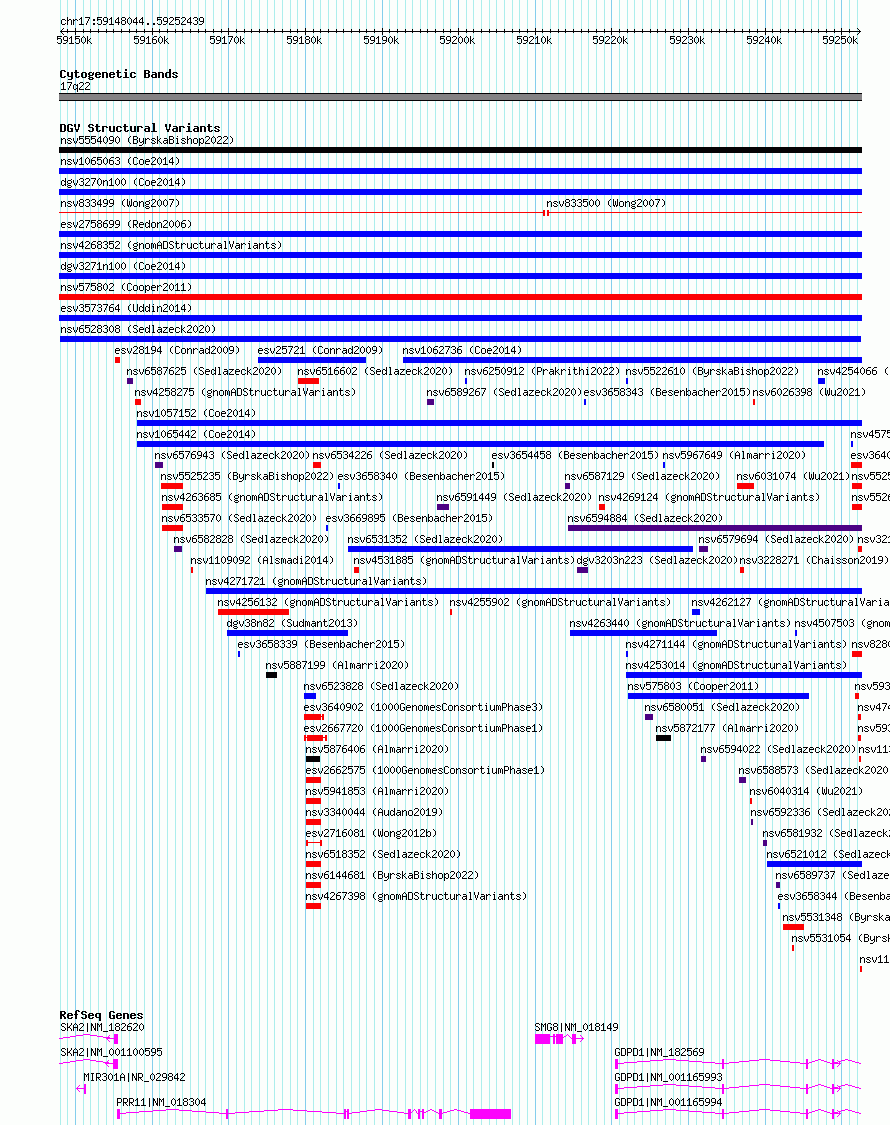
Task: Click nsv1062736 (Coe2014) label
Action: tap(462, 350)
